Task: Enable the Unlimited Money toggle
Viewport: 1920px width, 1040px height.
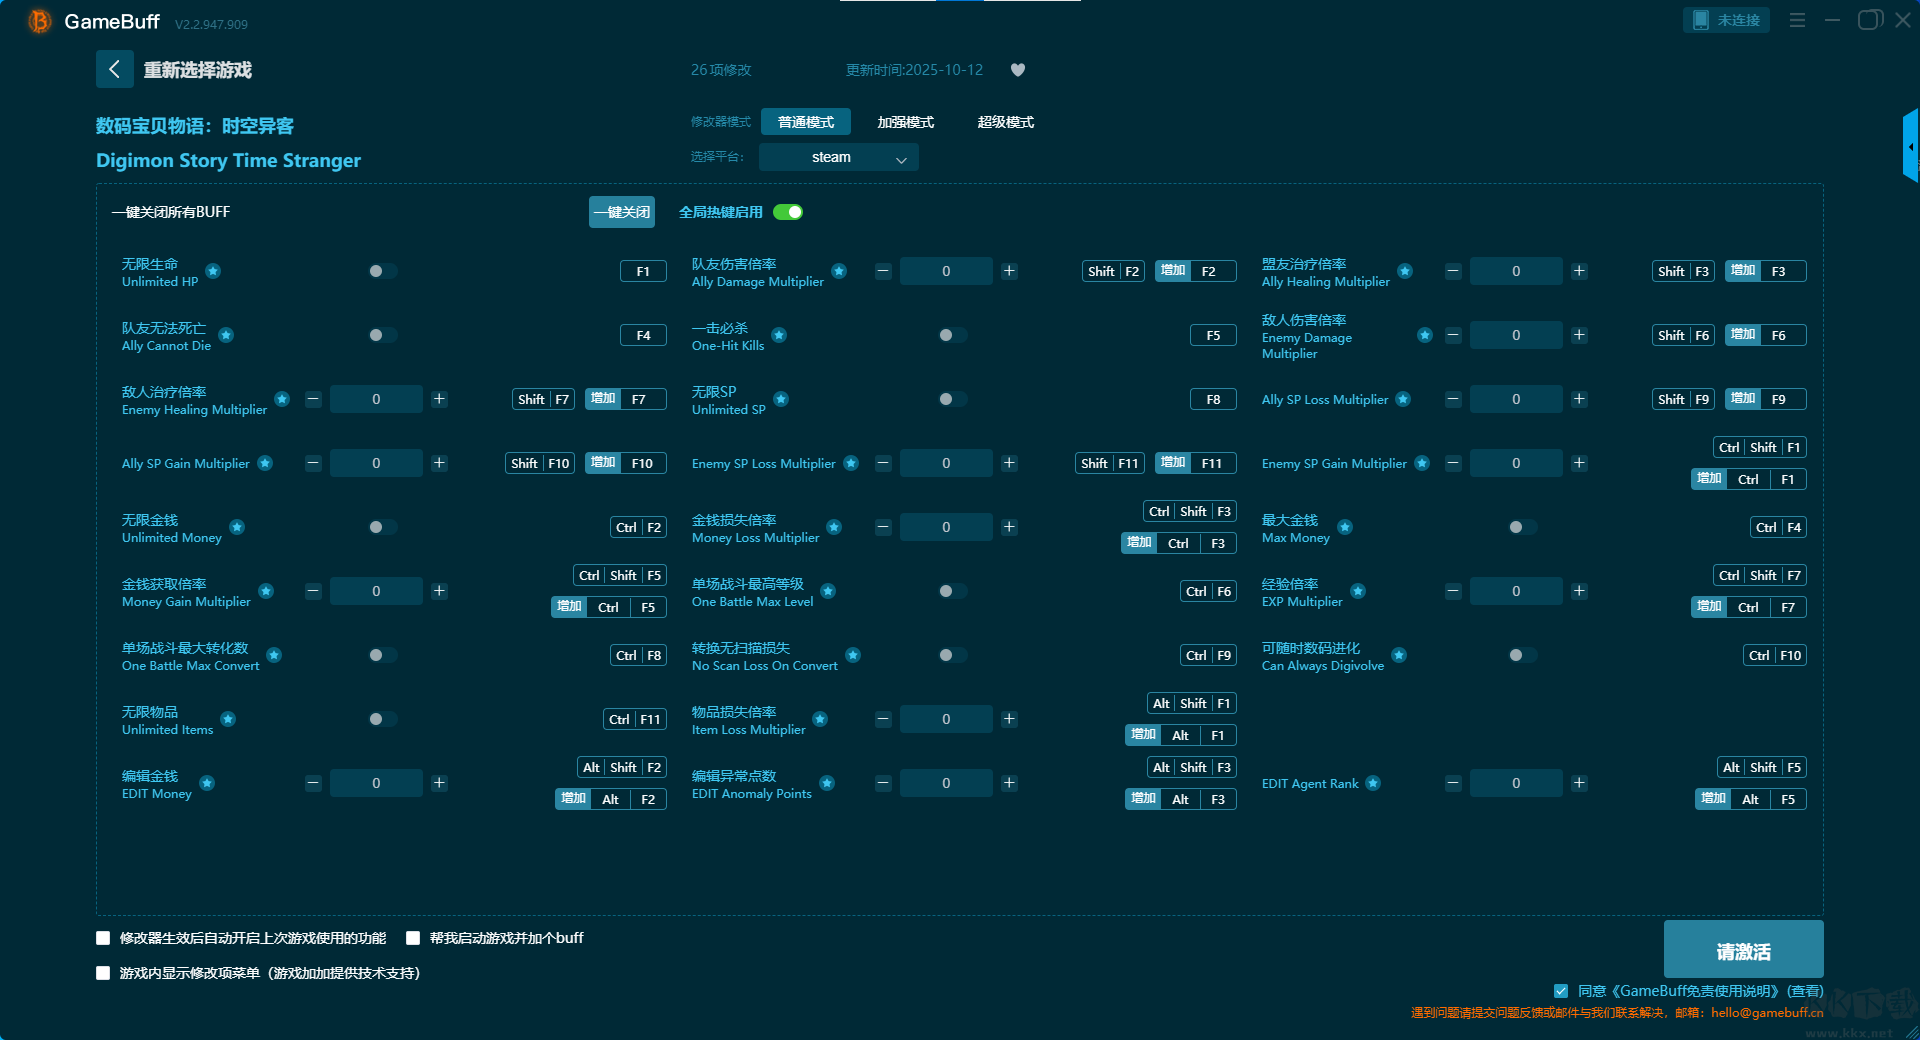Action: (382, 527)
